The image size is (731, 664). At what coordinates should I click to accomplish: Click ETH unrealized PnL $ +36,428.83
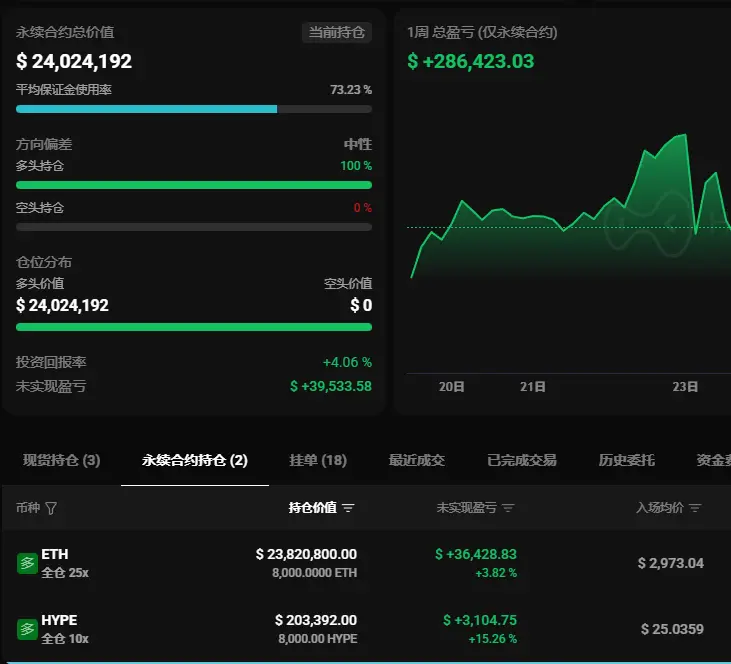pyautogui.click(x=476, y=554)
